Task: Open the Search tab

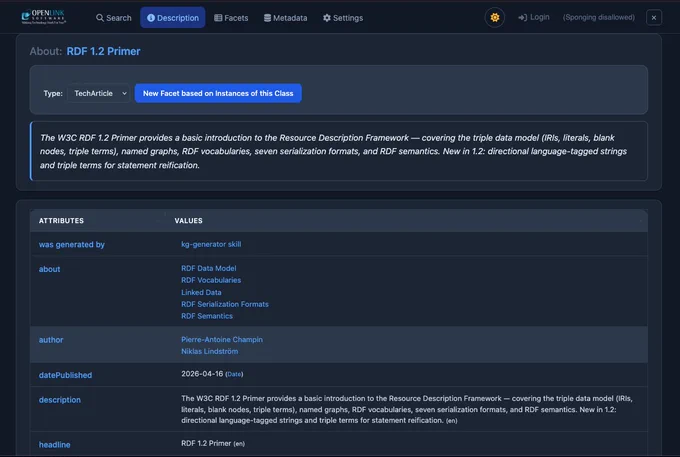Action: click(114, 18)
